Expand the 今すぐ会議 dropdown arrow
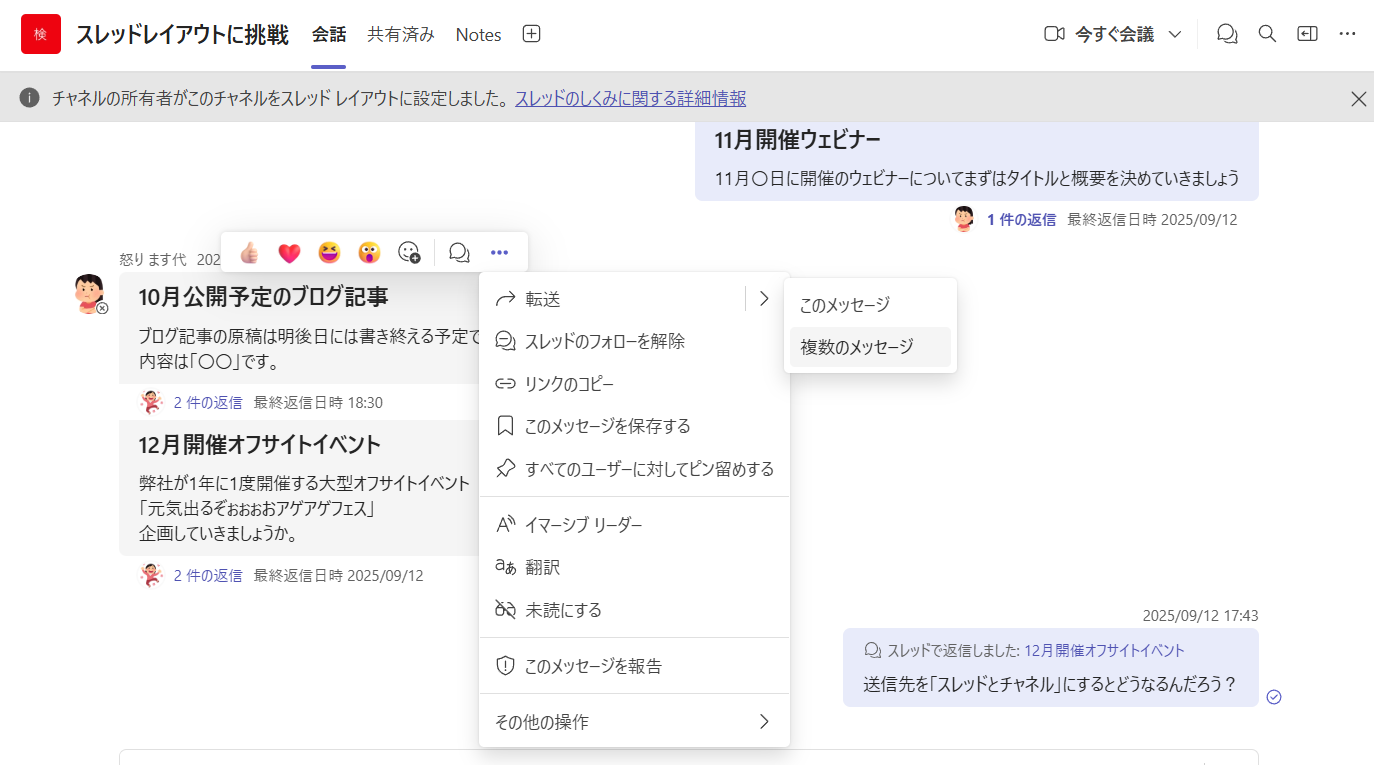 point(1175,34)
